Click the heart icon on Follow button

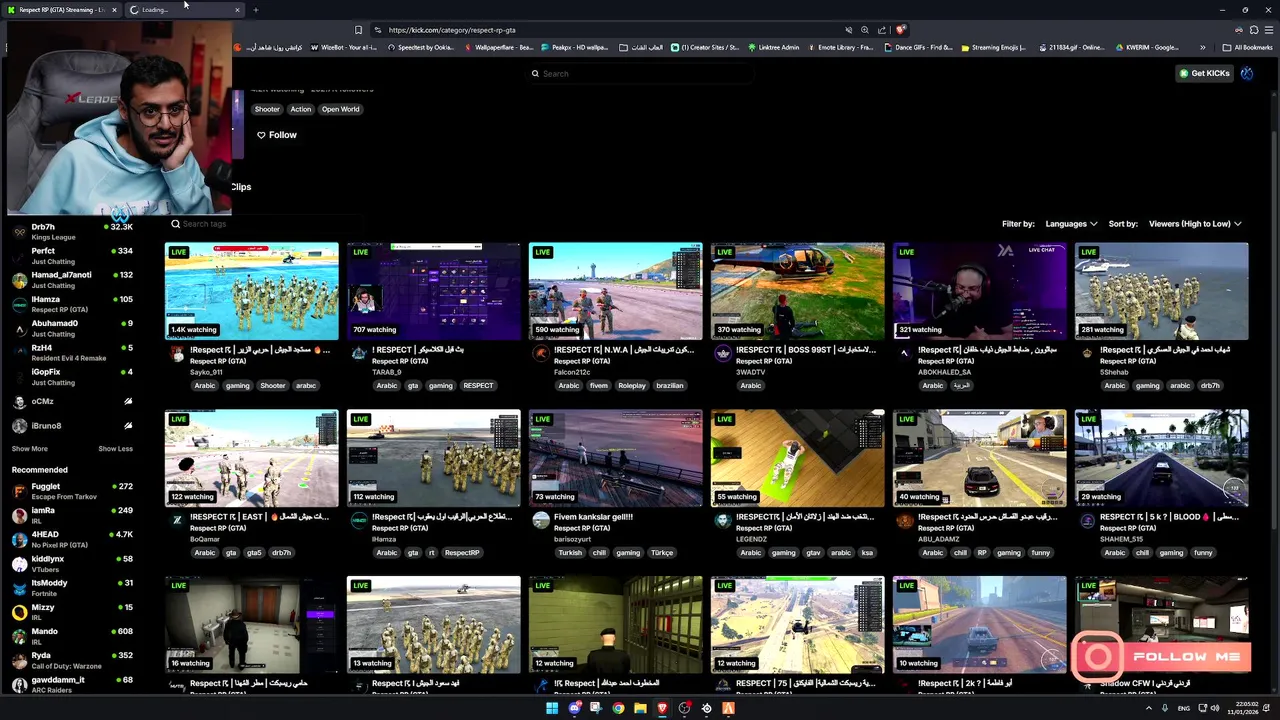(261, 135)
